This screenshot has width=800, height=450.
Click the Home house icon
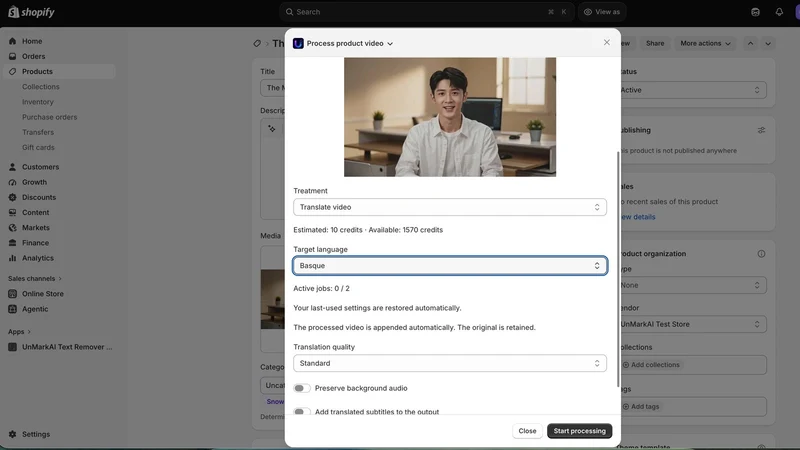click(13, 41)
